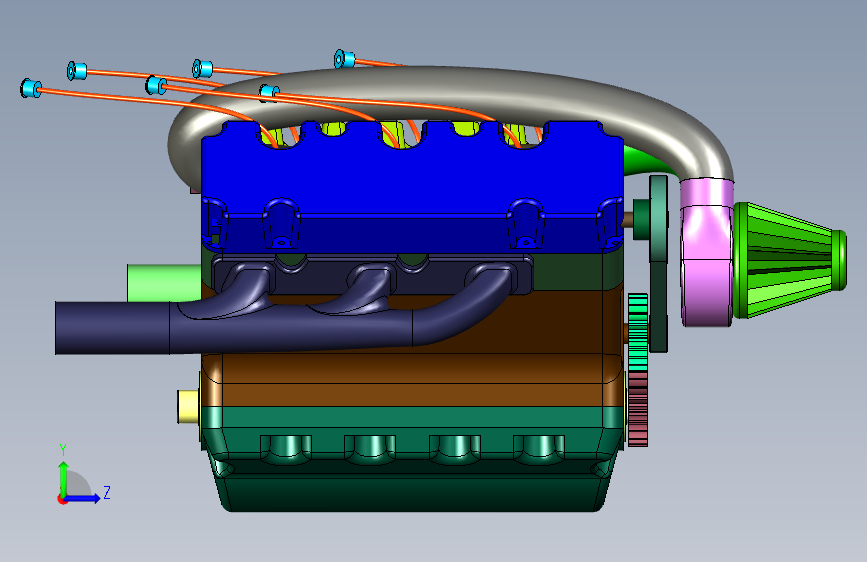867x562 pixels.
Task: Click the teal timing gear
Action: (638, 332)
